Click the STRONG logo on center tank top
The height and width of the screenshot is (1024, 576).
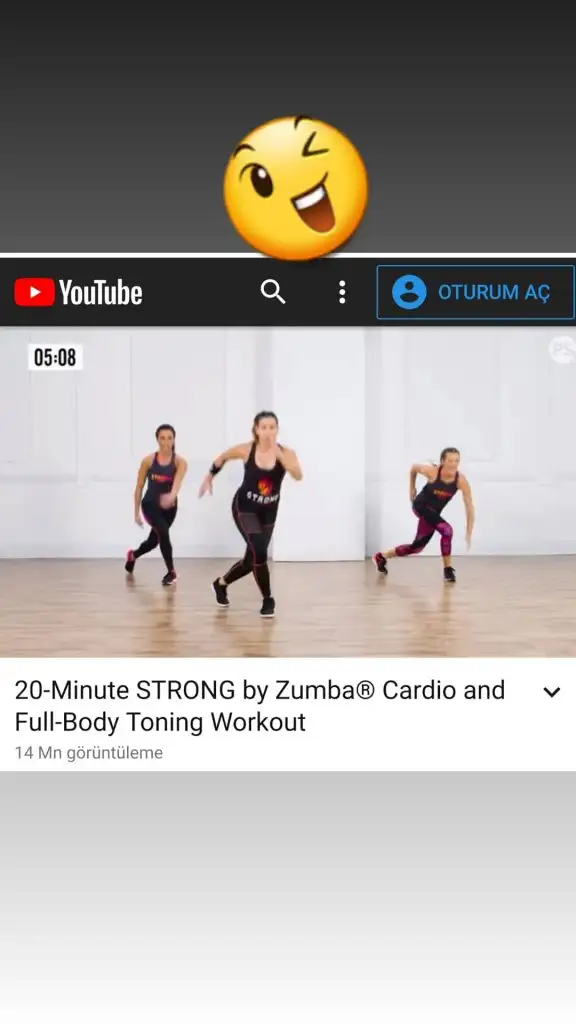pyautogui.click(x=263, y=491)
